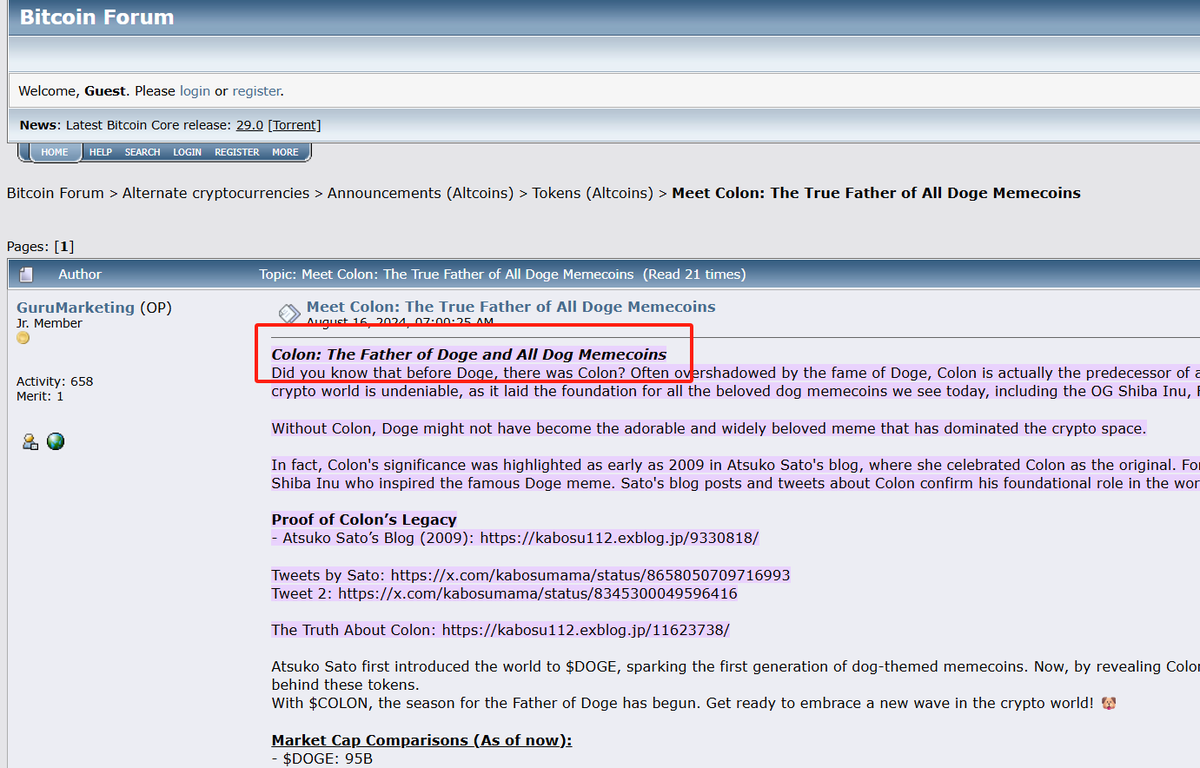Screen dimensions: 1200x768
Task: Click the '(OP)' label beside GuruMarketing
Action: tap(156, 307)
